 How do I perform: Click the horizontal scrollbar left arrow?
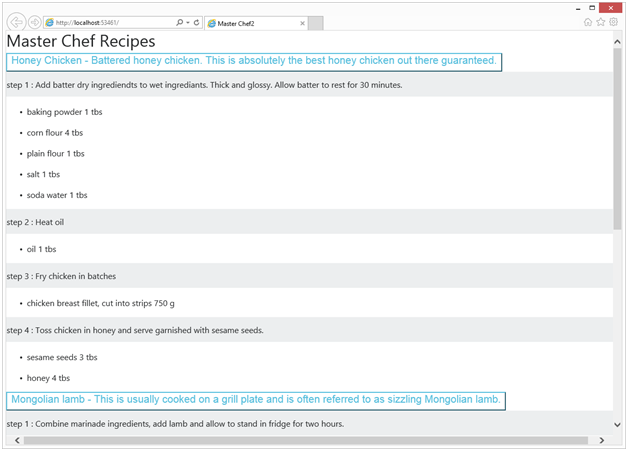[x=17, y=440]
